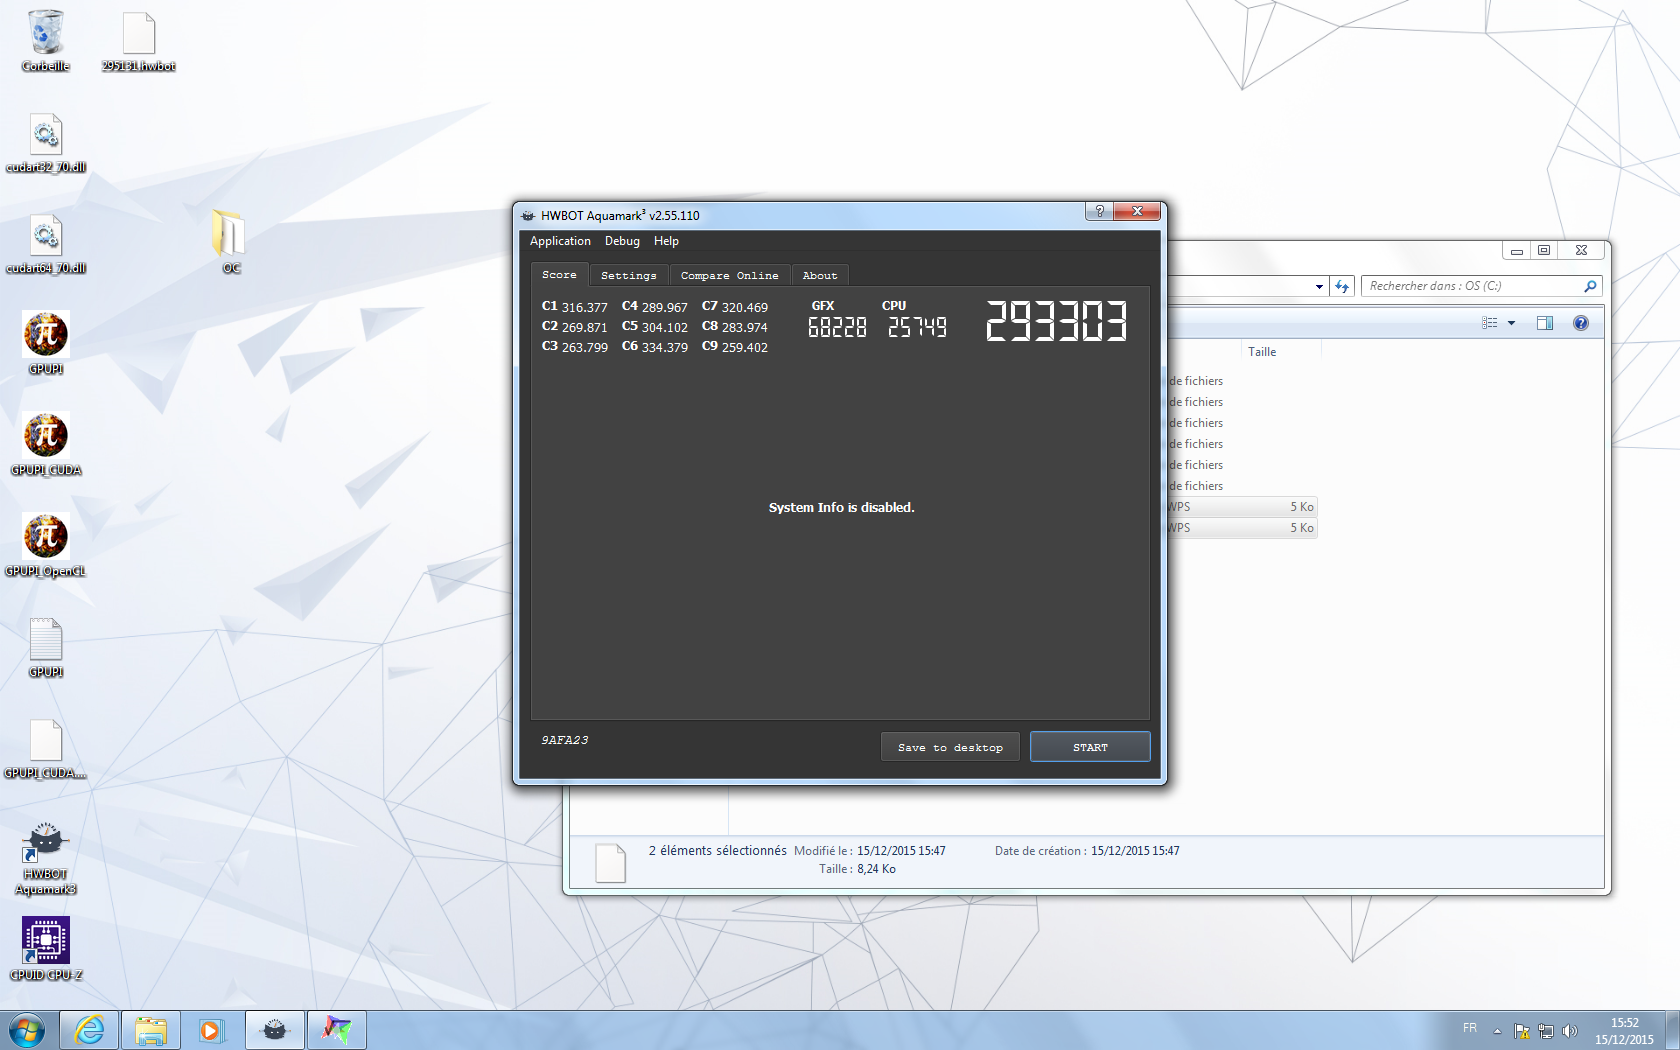Open the Debug menu in Aquamark

tap(622, 241)
